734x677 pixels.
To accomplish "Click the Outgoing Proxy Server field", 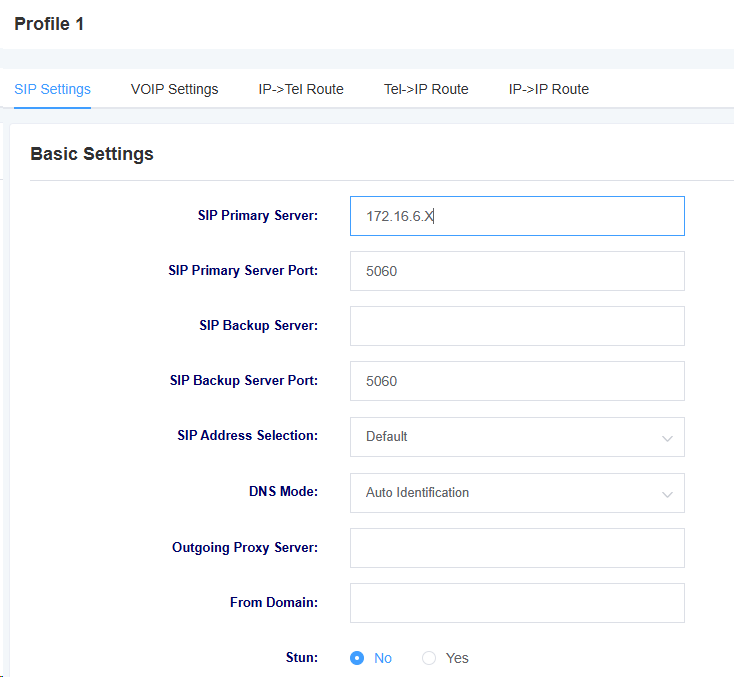I will 517,548.
